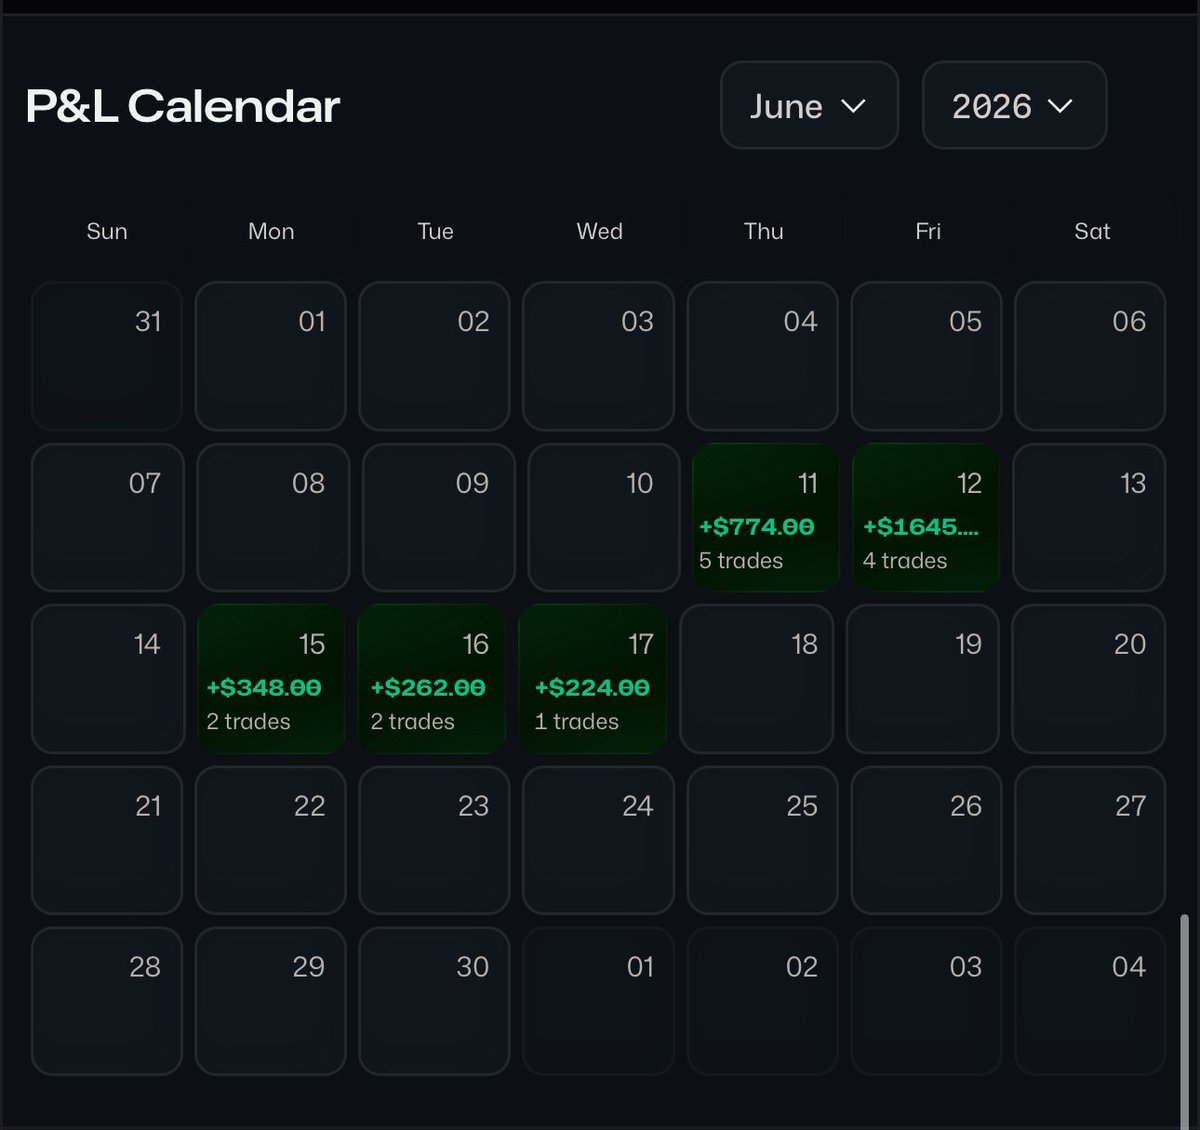This screenshot has width=1200, height=1130.
Task: Open the June 16 day with +$262.00
Action: pyautogui.click(x=432, y=678)
